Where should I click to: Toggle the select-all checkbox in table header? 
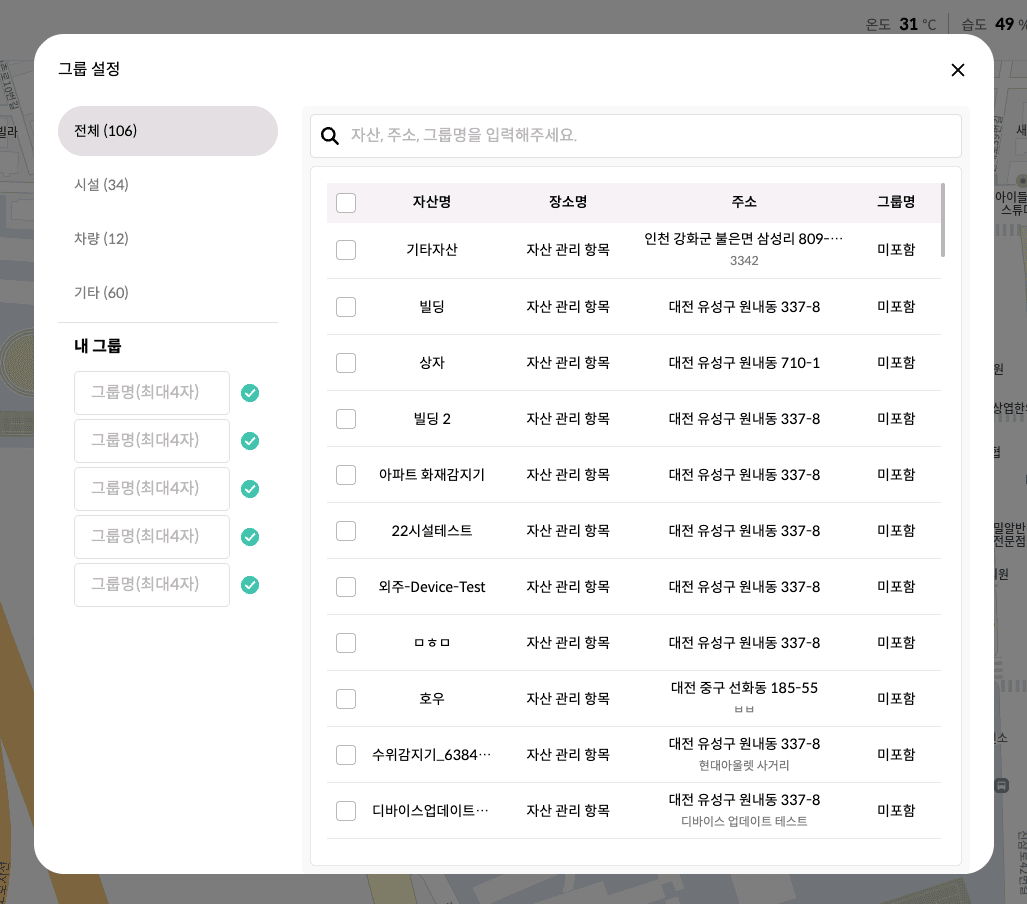coord(346,202)
